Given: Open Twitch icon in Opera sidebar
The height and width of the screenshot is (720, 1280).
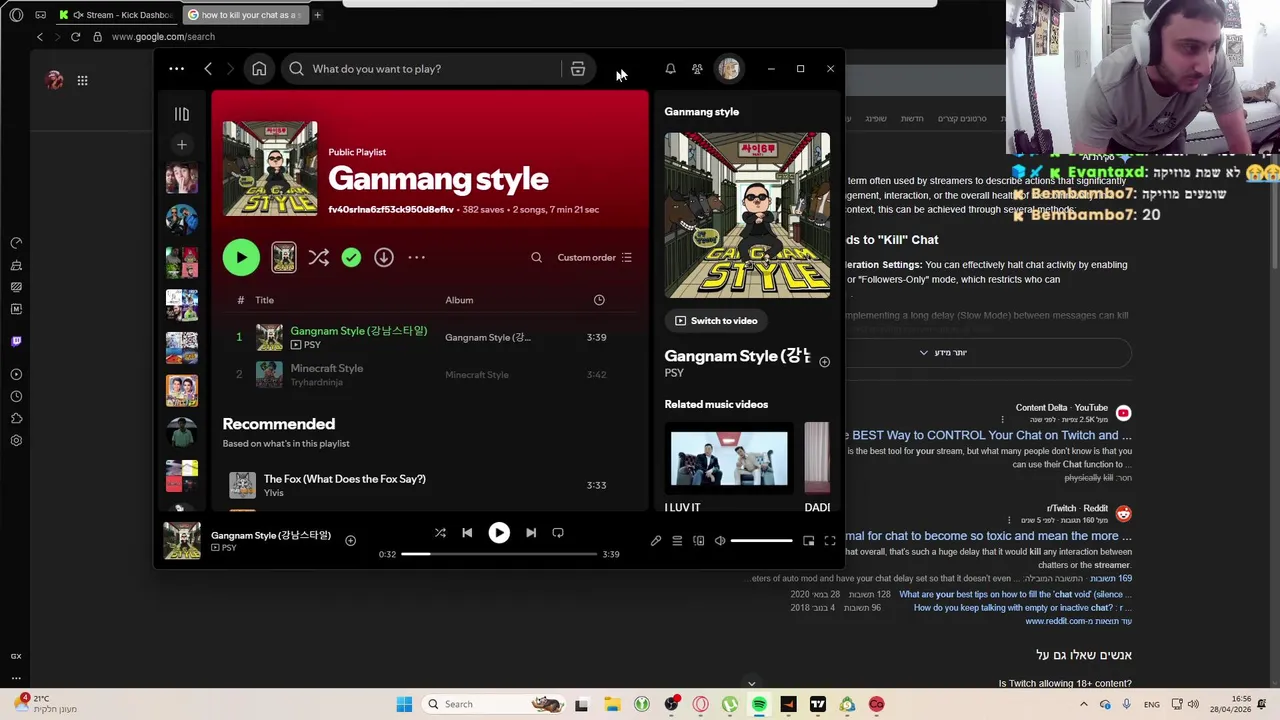Looking at the screenshot, I should [x=16, y=341].
